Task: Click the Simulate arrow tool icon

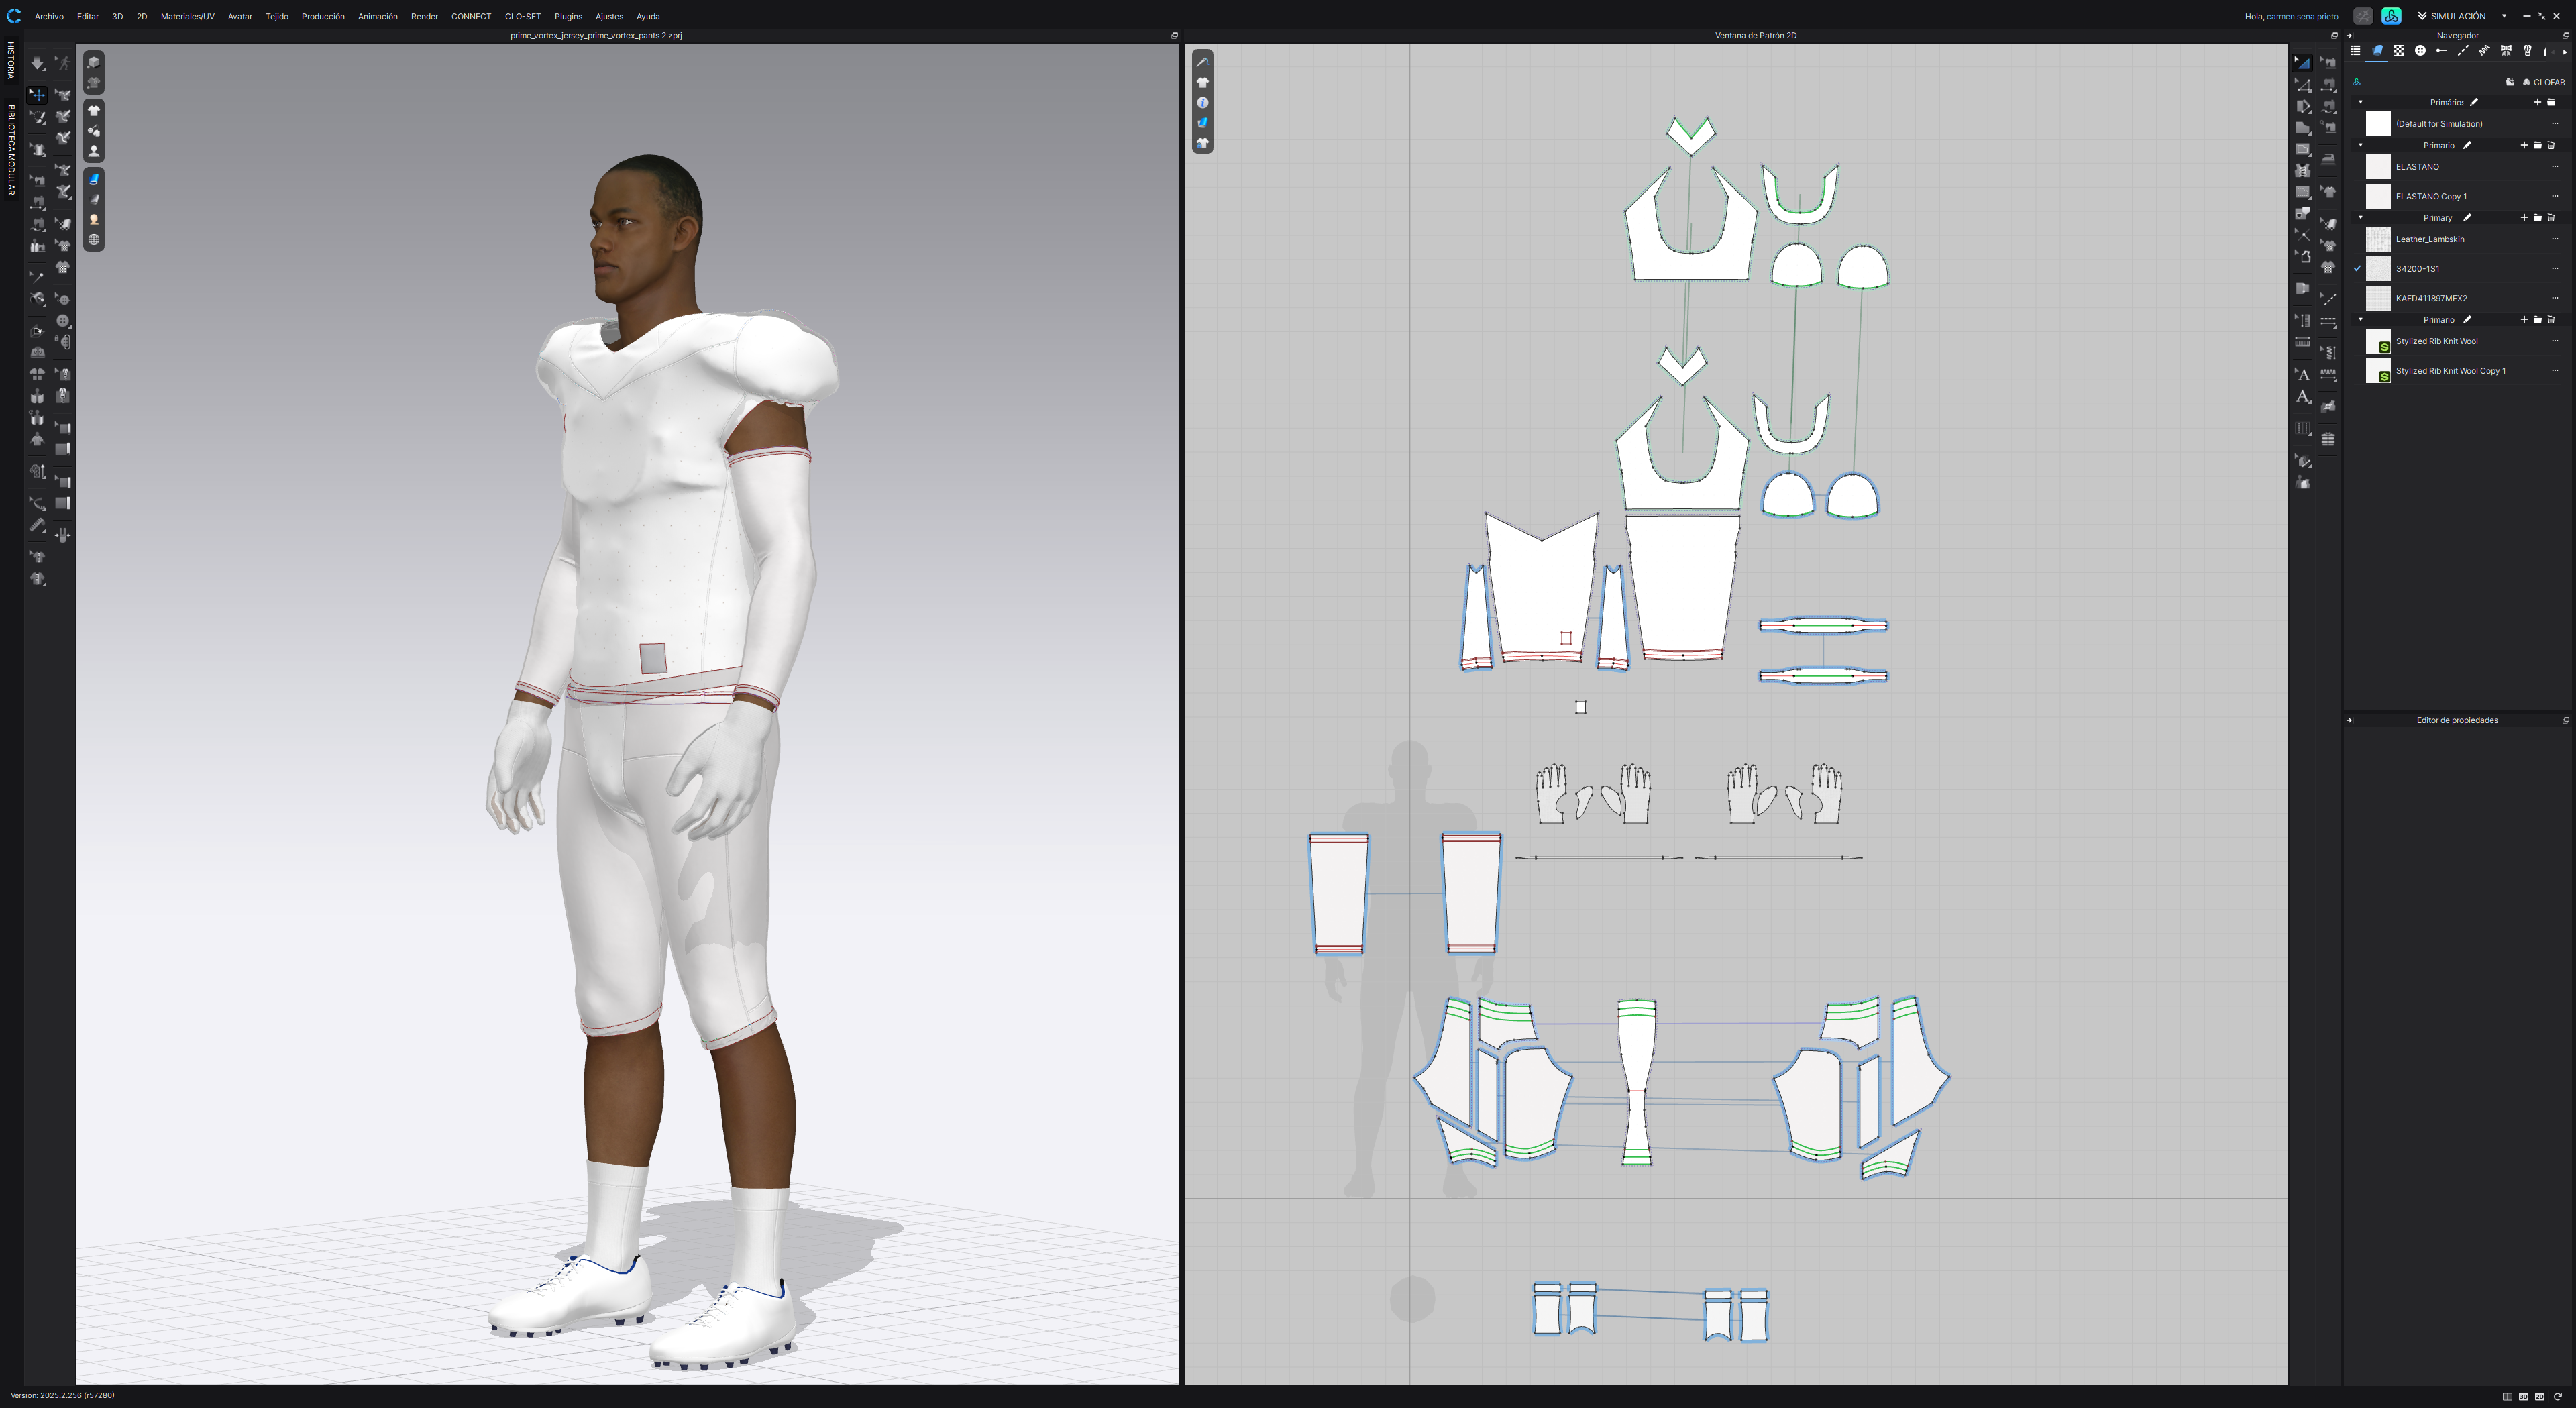Action: coord(37,63)
